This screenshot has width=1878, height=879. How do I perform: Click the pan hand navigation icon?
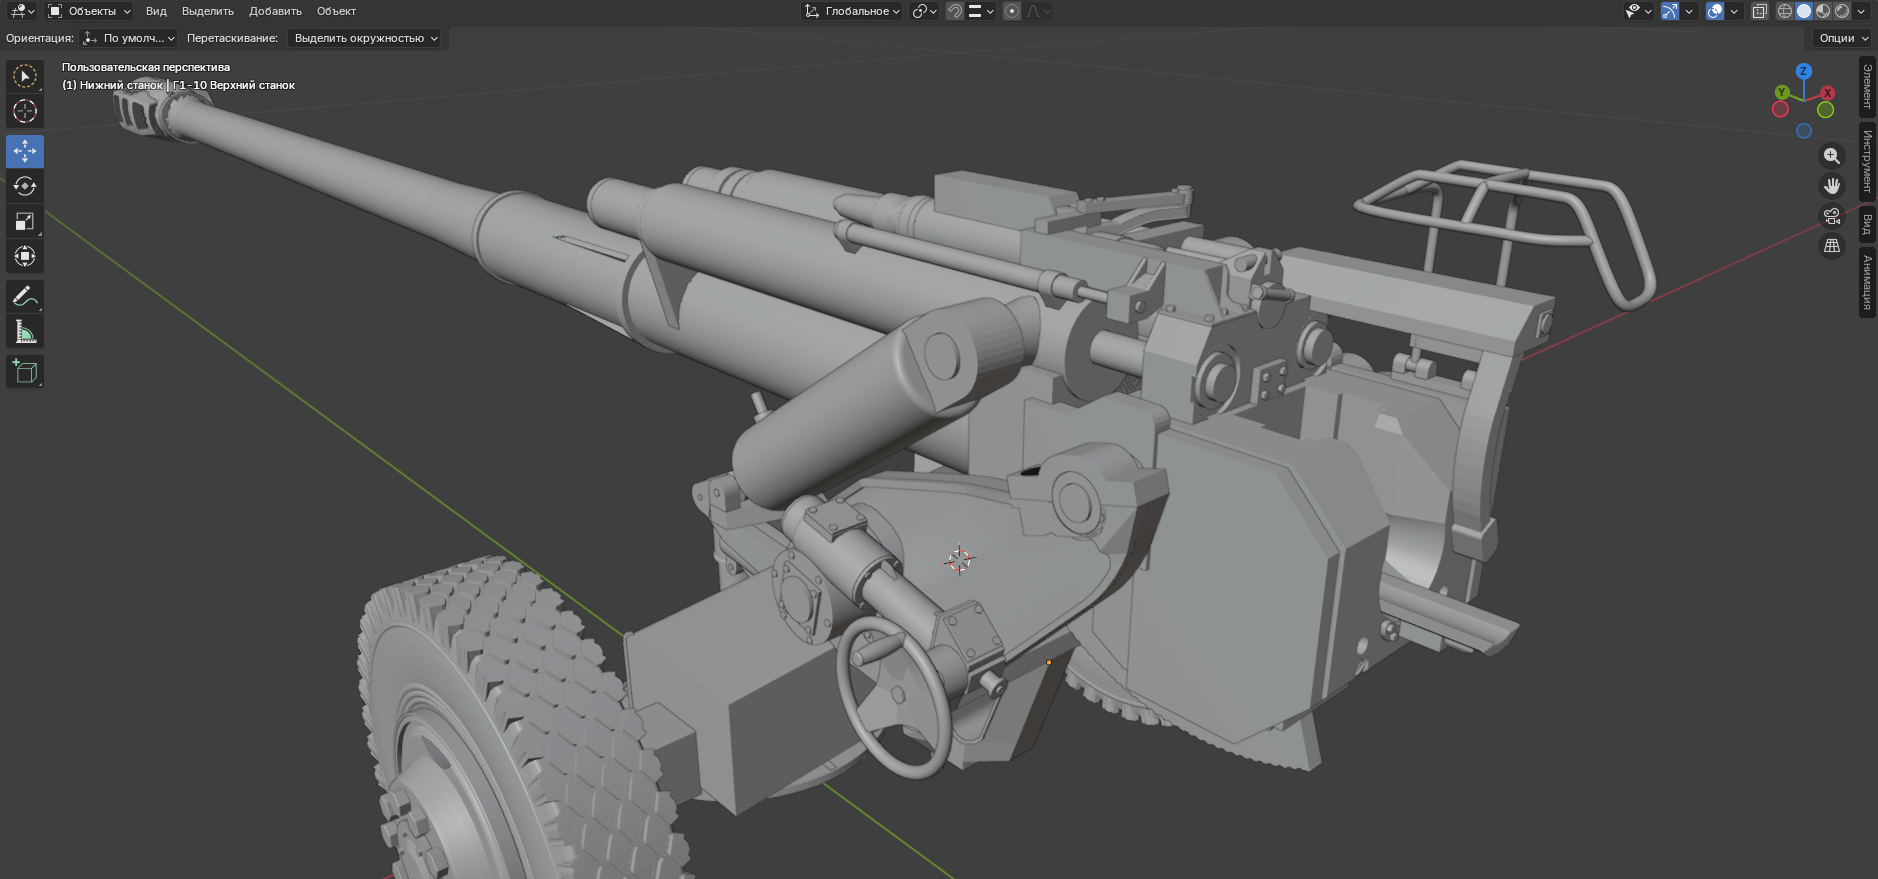pos(1831,186)
